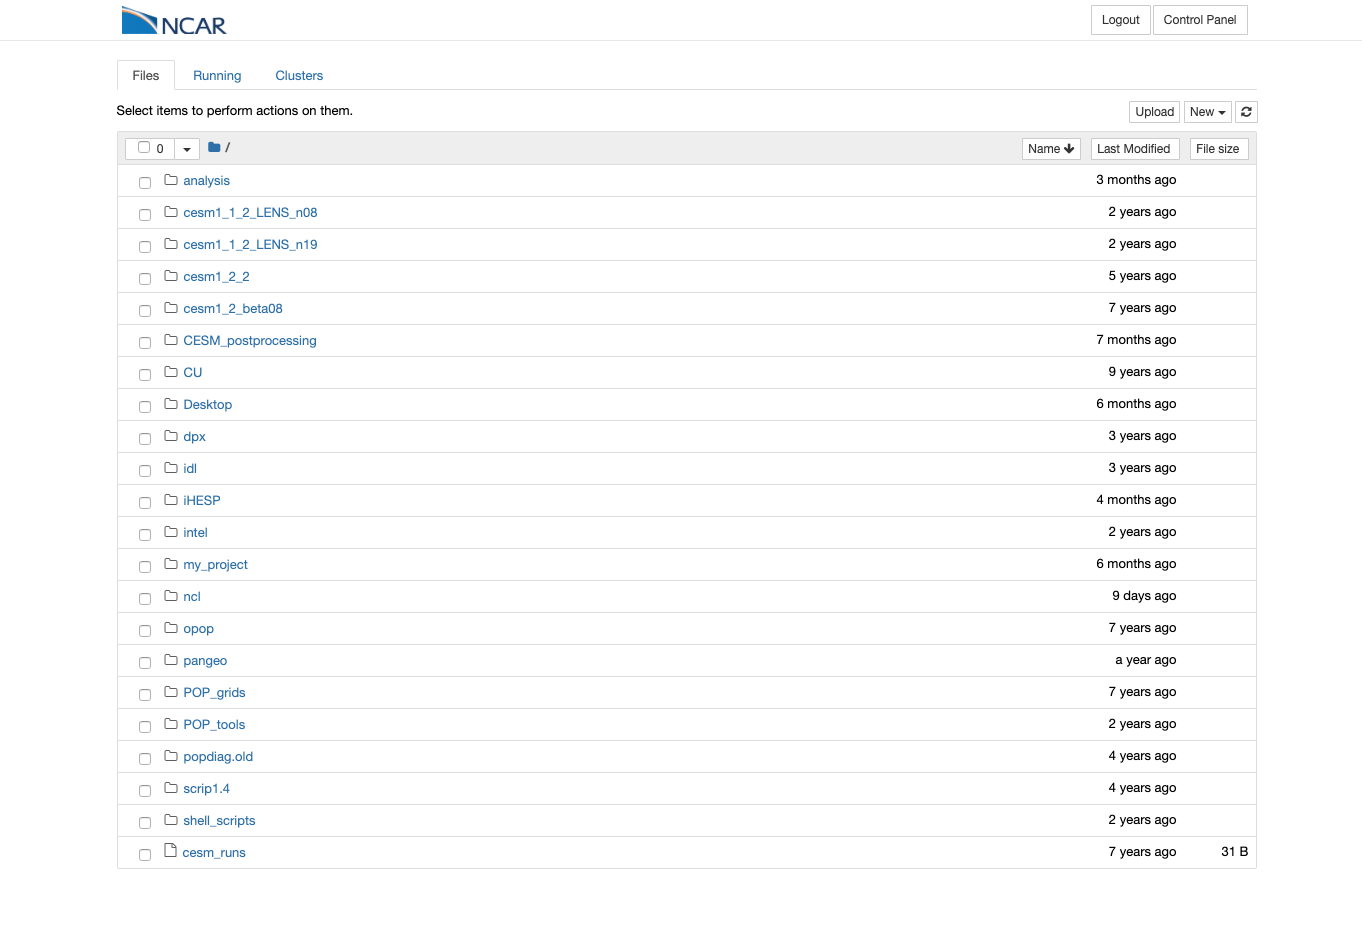The height and width of the screenshot is (935, 1362).
Task: Switch to the Running tab
Action: [217, 75]
